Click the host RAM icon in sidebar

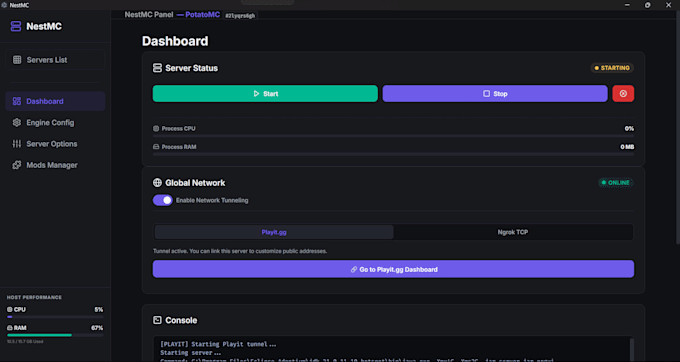pos(10,328)
